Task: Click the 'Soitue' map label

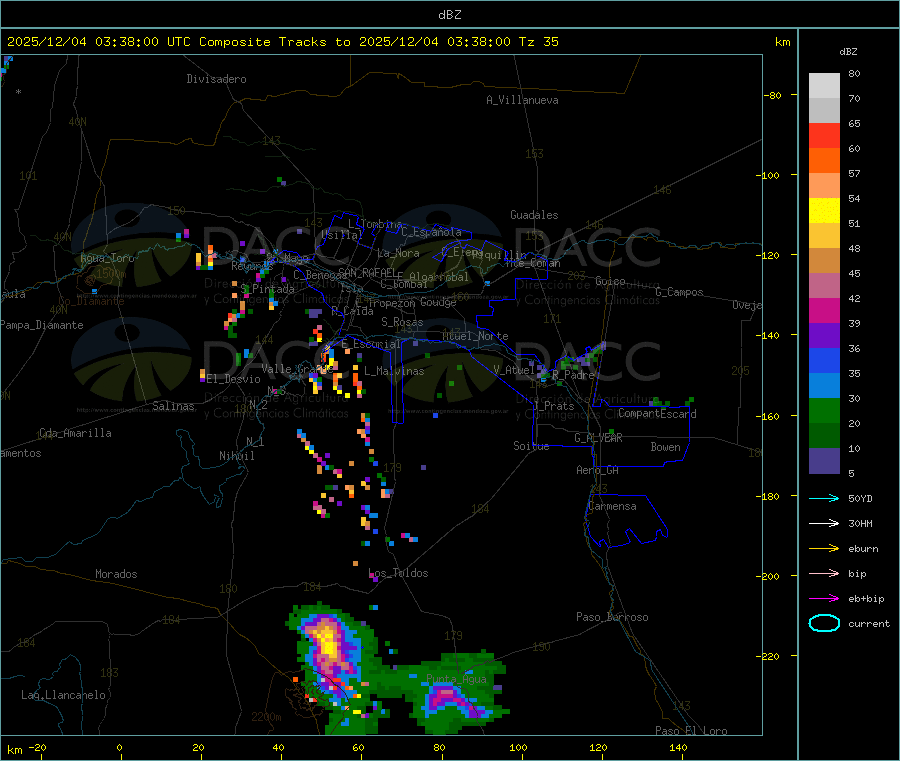Action: [531, 446]
